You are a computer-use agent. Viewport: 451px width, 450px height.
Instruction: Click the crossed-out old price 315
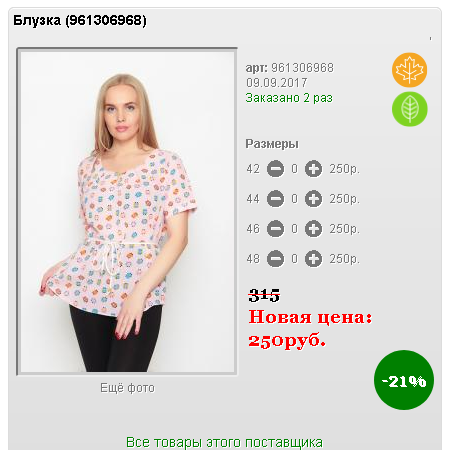[x=264, y=295]
